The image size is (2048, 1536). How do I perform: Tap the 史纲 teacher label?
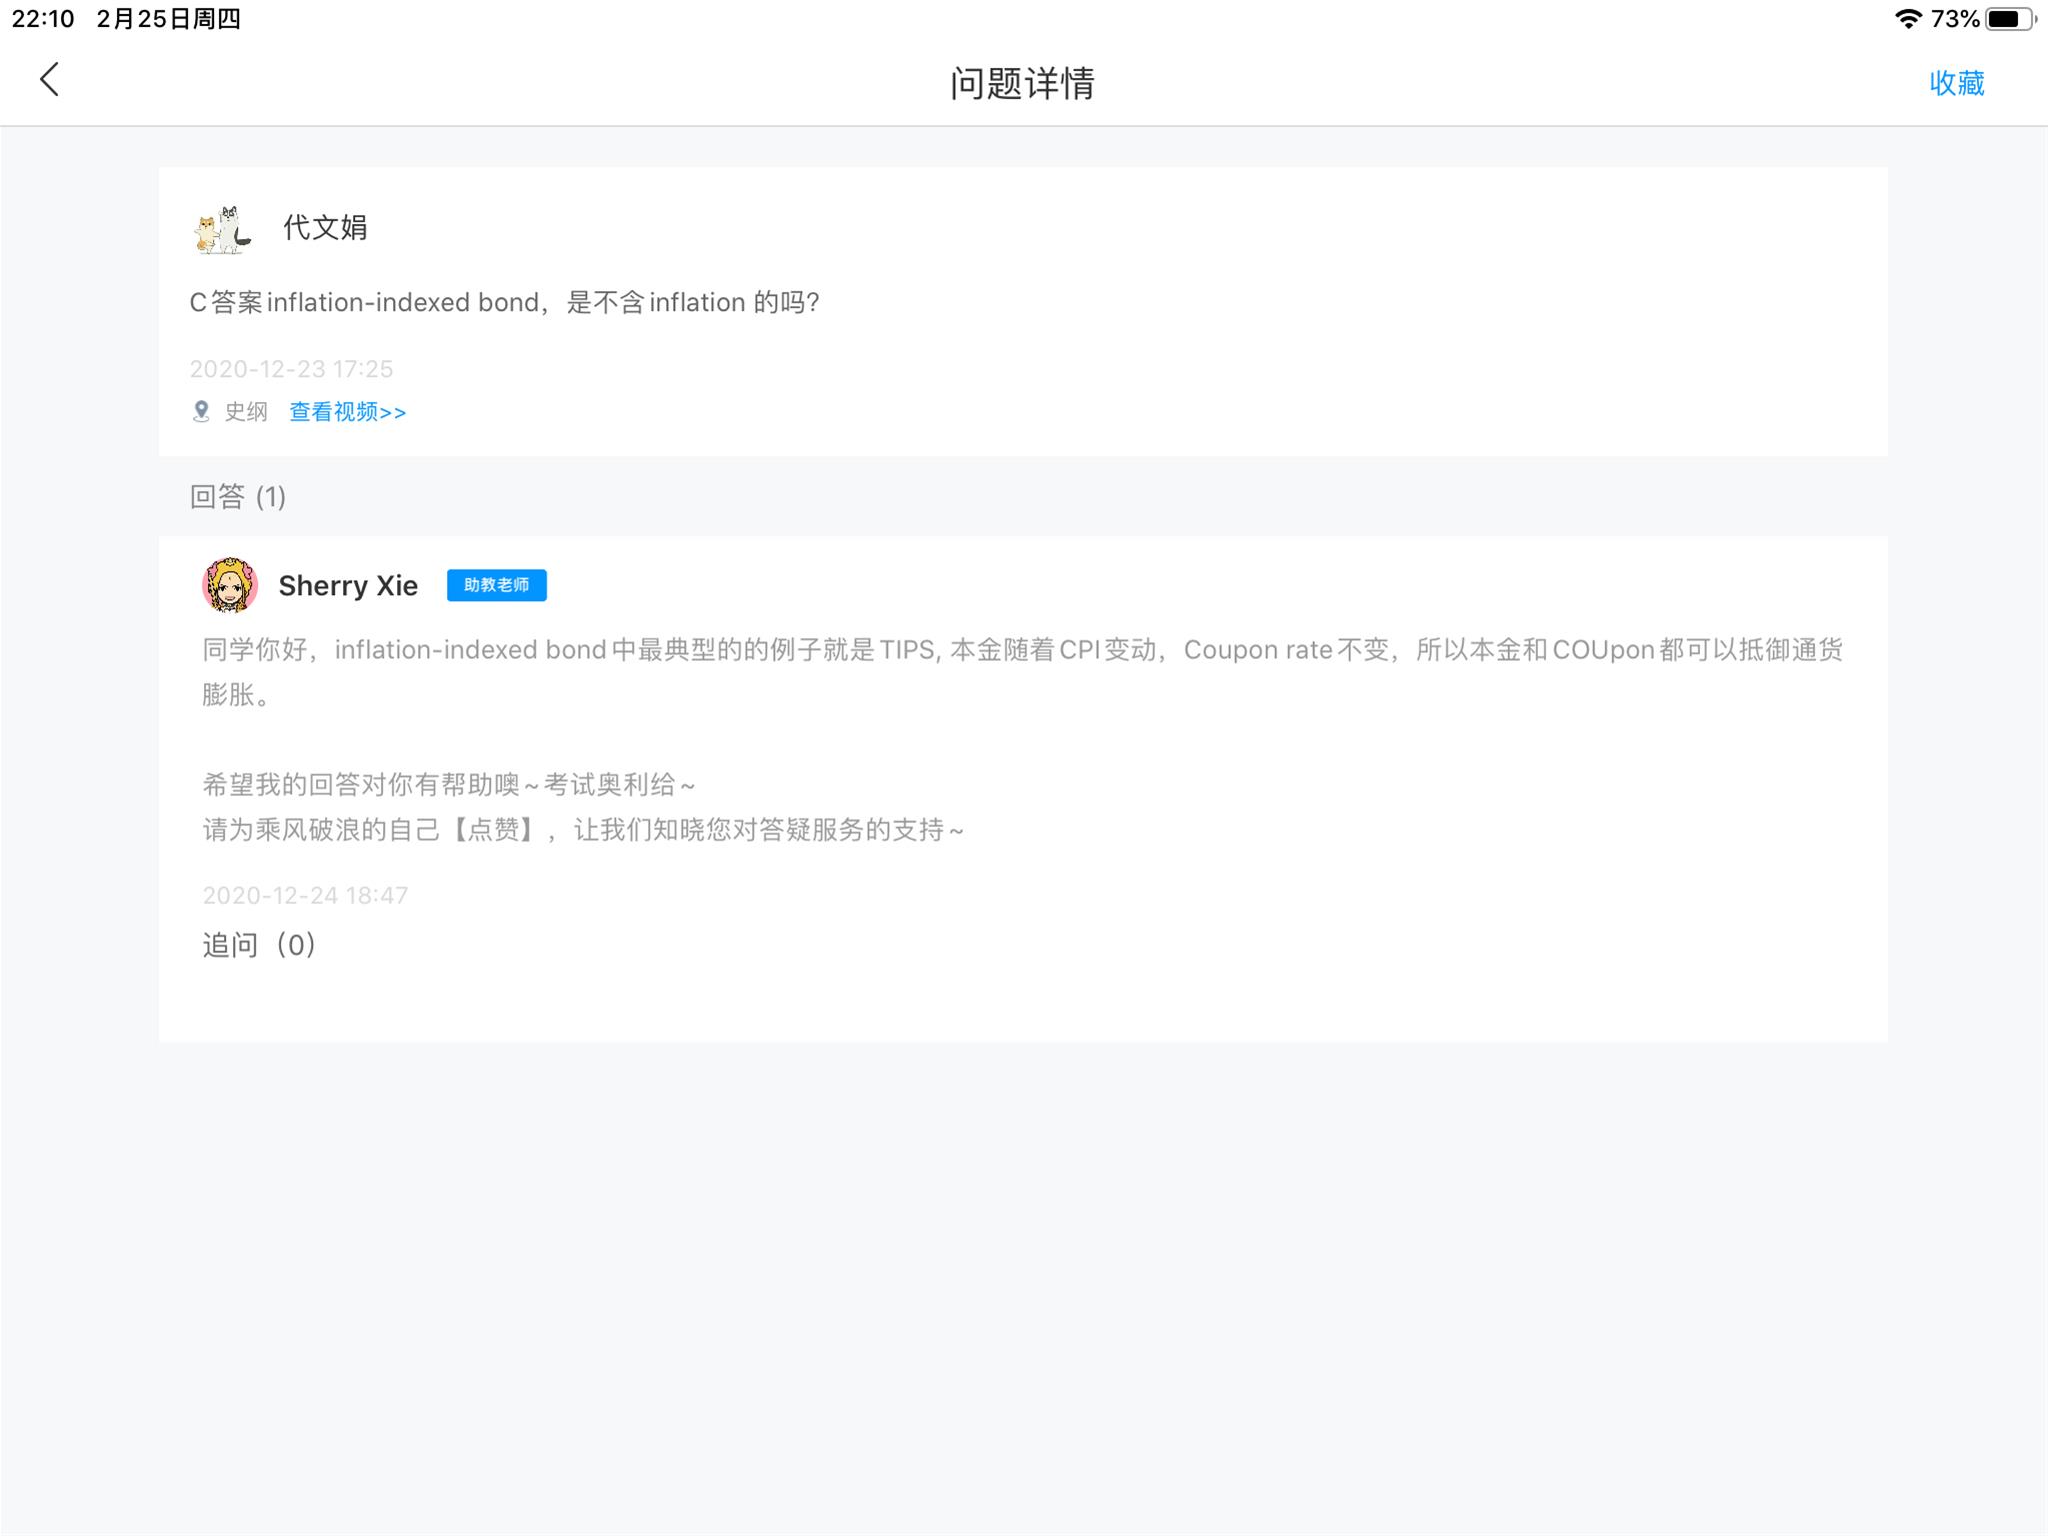[246, 412]
